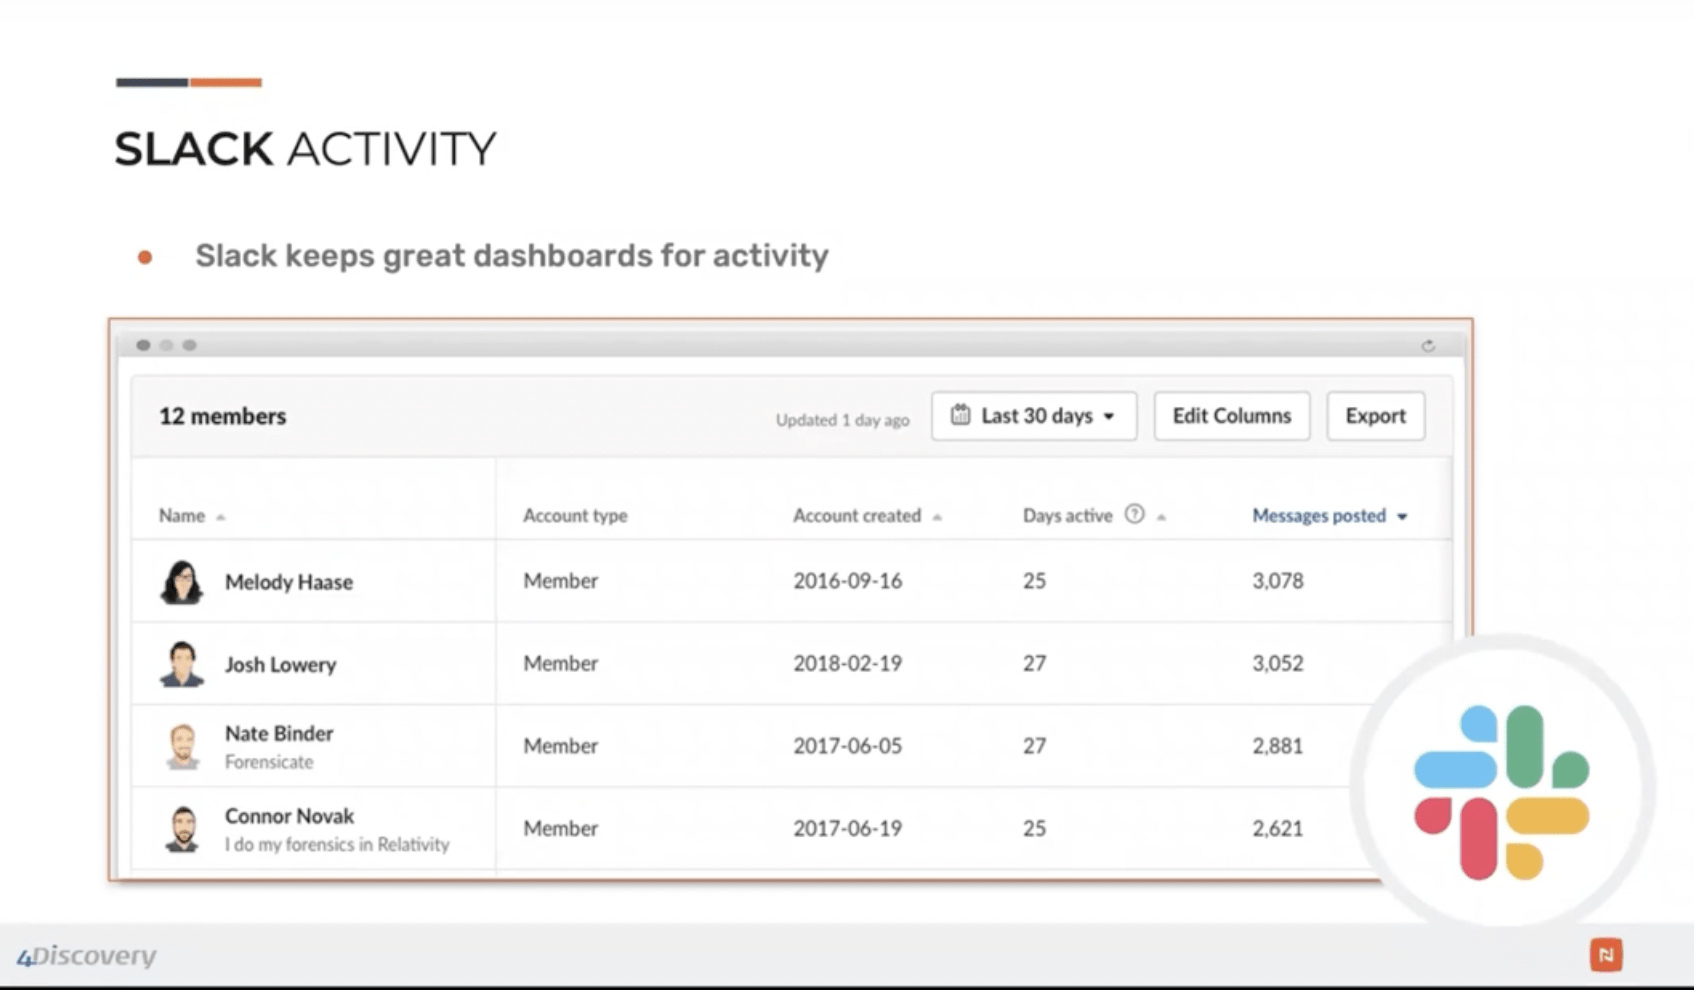The width and height of the screenshot is (1694, 990).
Task: Click Melody Haase's profile avatar
Action: 182,581
